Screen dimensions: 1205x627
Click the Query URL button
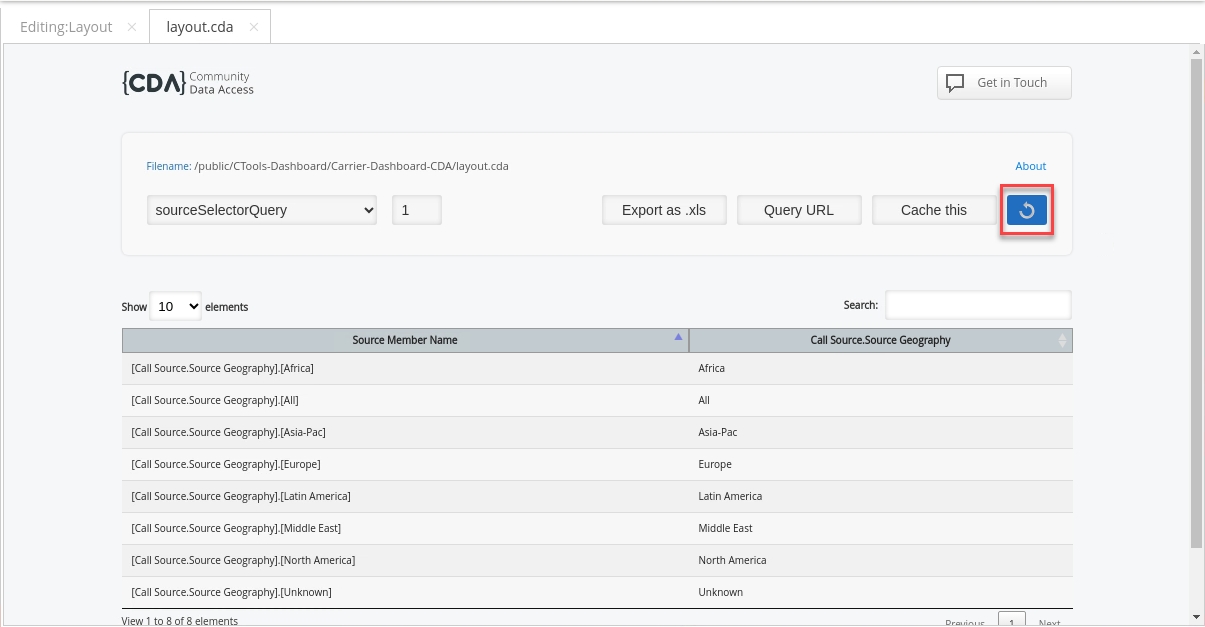[798, 210]
